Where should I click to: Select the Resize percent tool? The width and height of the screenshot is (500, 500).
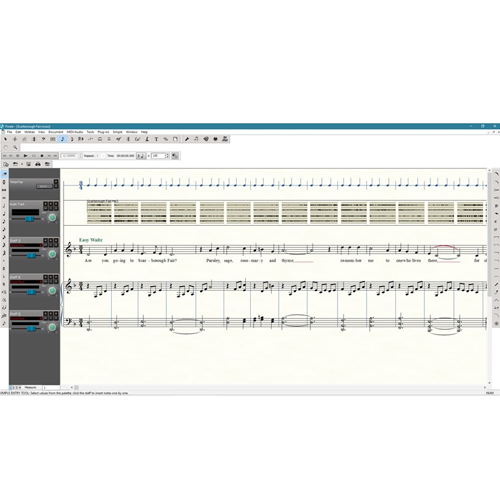[x=165, y=139]
